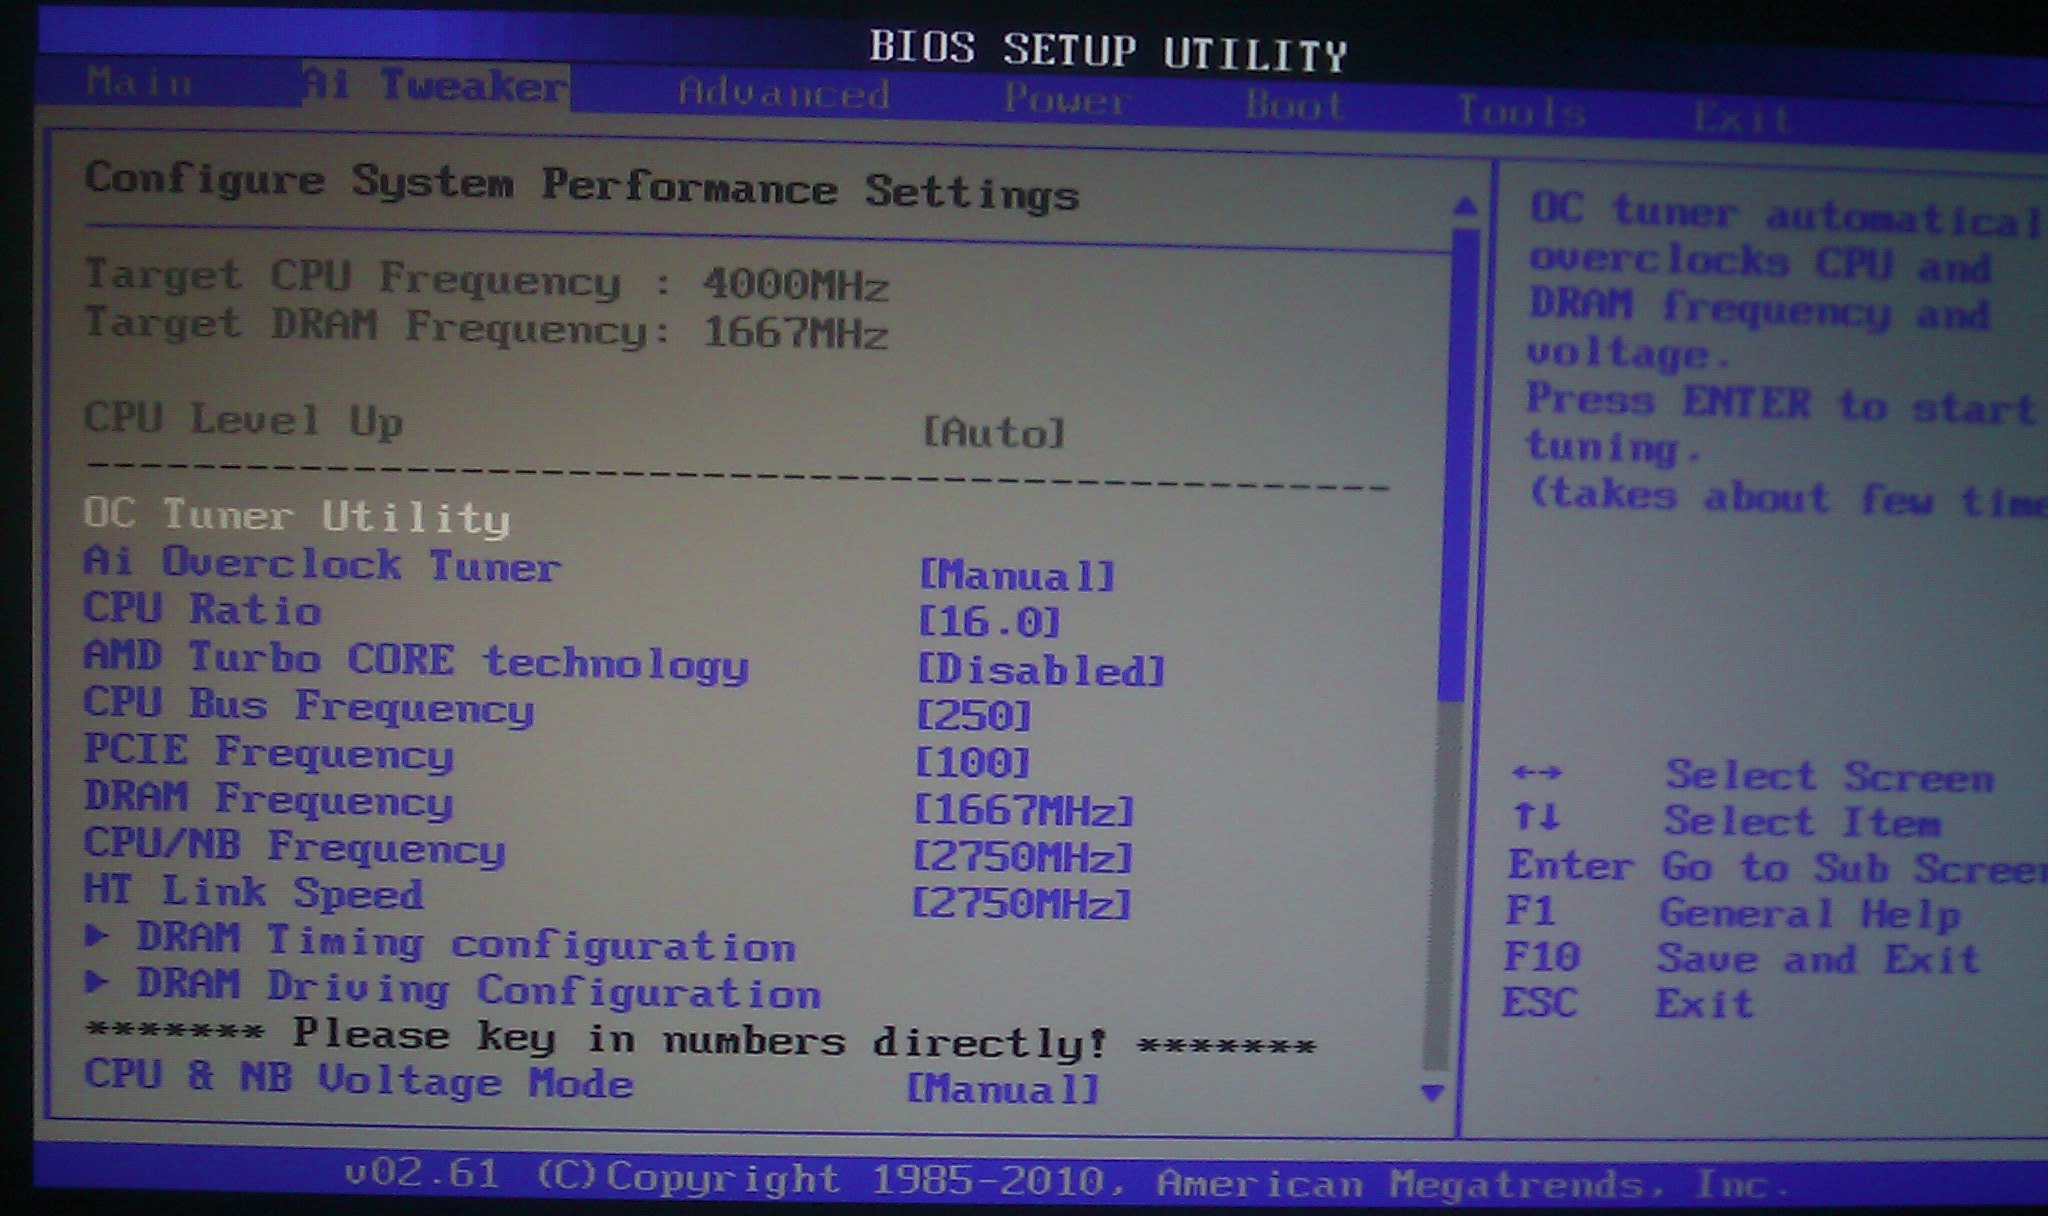The image size is (2048, 1216).
Task: Change HT Link Speed [2750MHz] value
Action: pyautogui.click(x=1021, y=904)
